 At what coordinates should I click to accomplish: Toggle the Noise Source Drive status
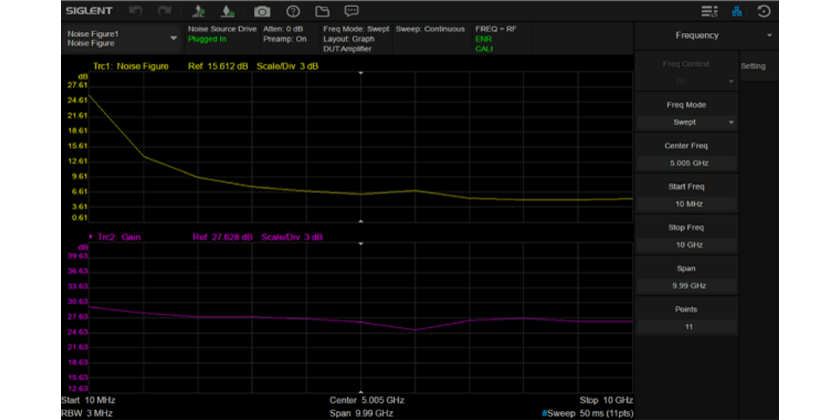(221, 34)
